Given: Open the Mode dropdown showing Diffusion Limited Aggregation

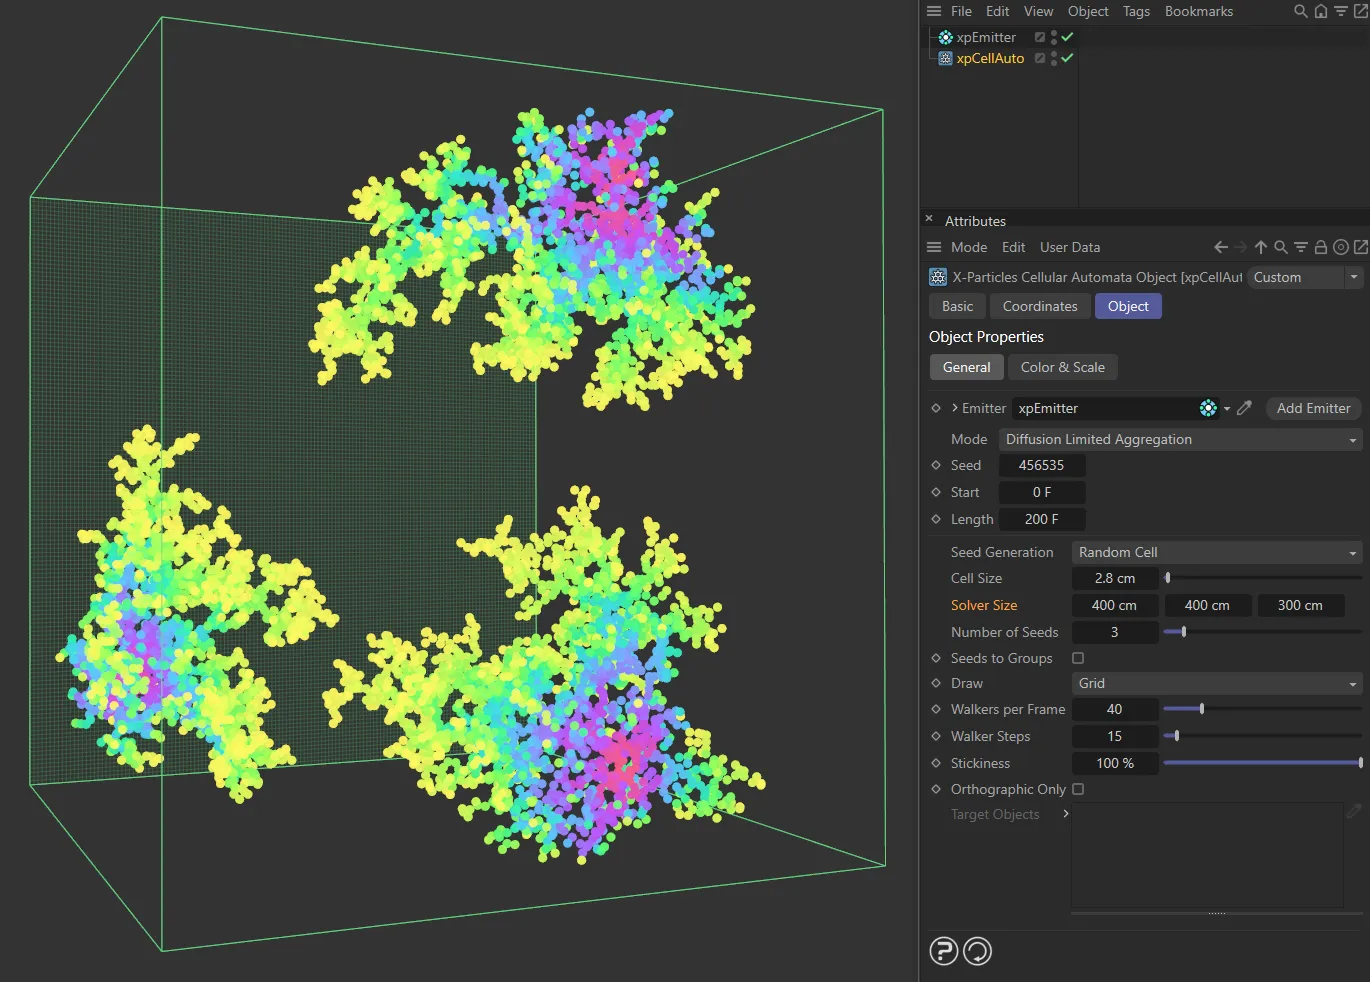Looking at the screenshot, I should click(1180, 439).
